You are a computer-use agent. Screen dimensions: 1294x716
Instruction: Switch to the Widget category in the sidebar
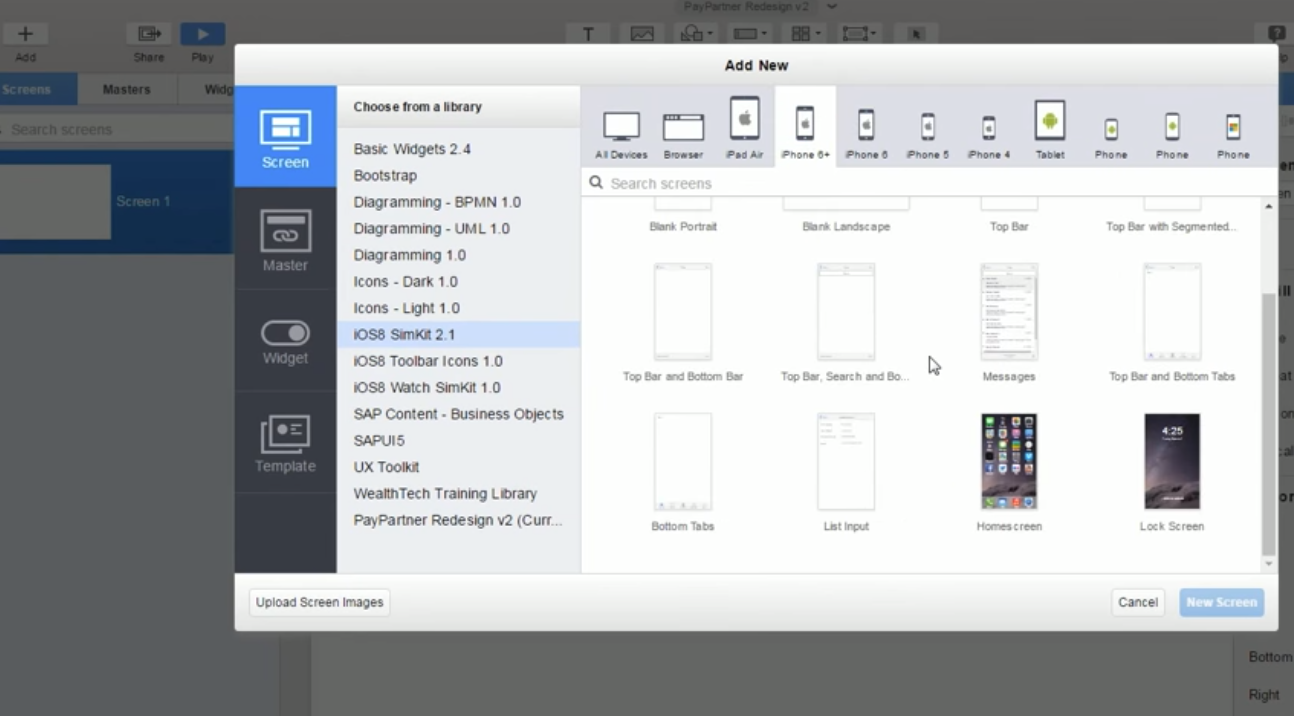(285, 340)
